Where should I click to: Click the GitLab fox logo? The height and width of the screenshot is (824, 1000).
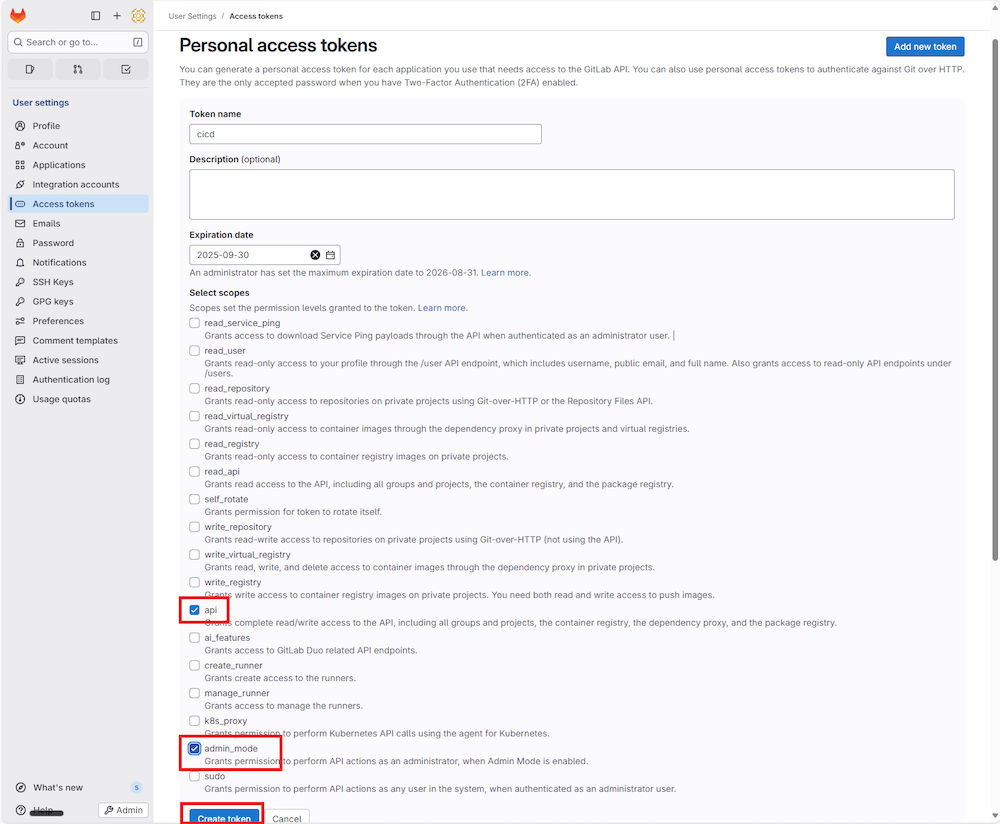click(16, 16)
